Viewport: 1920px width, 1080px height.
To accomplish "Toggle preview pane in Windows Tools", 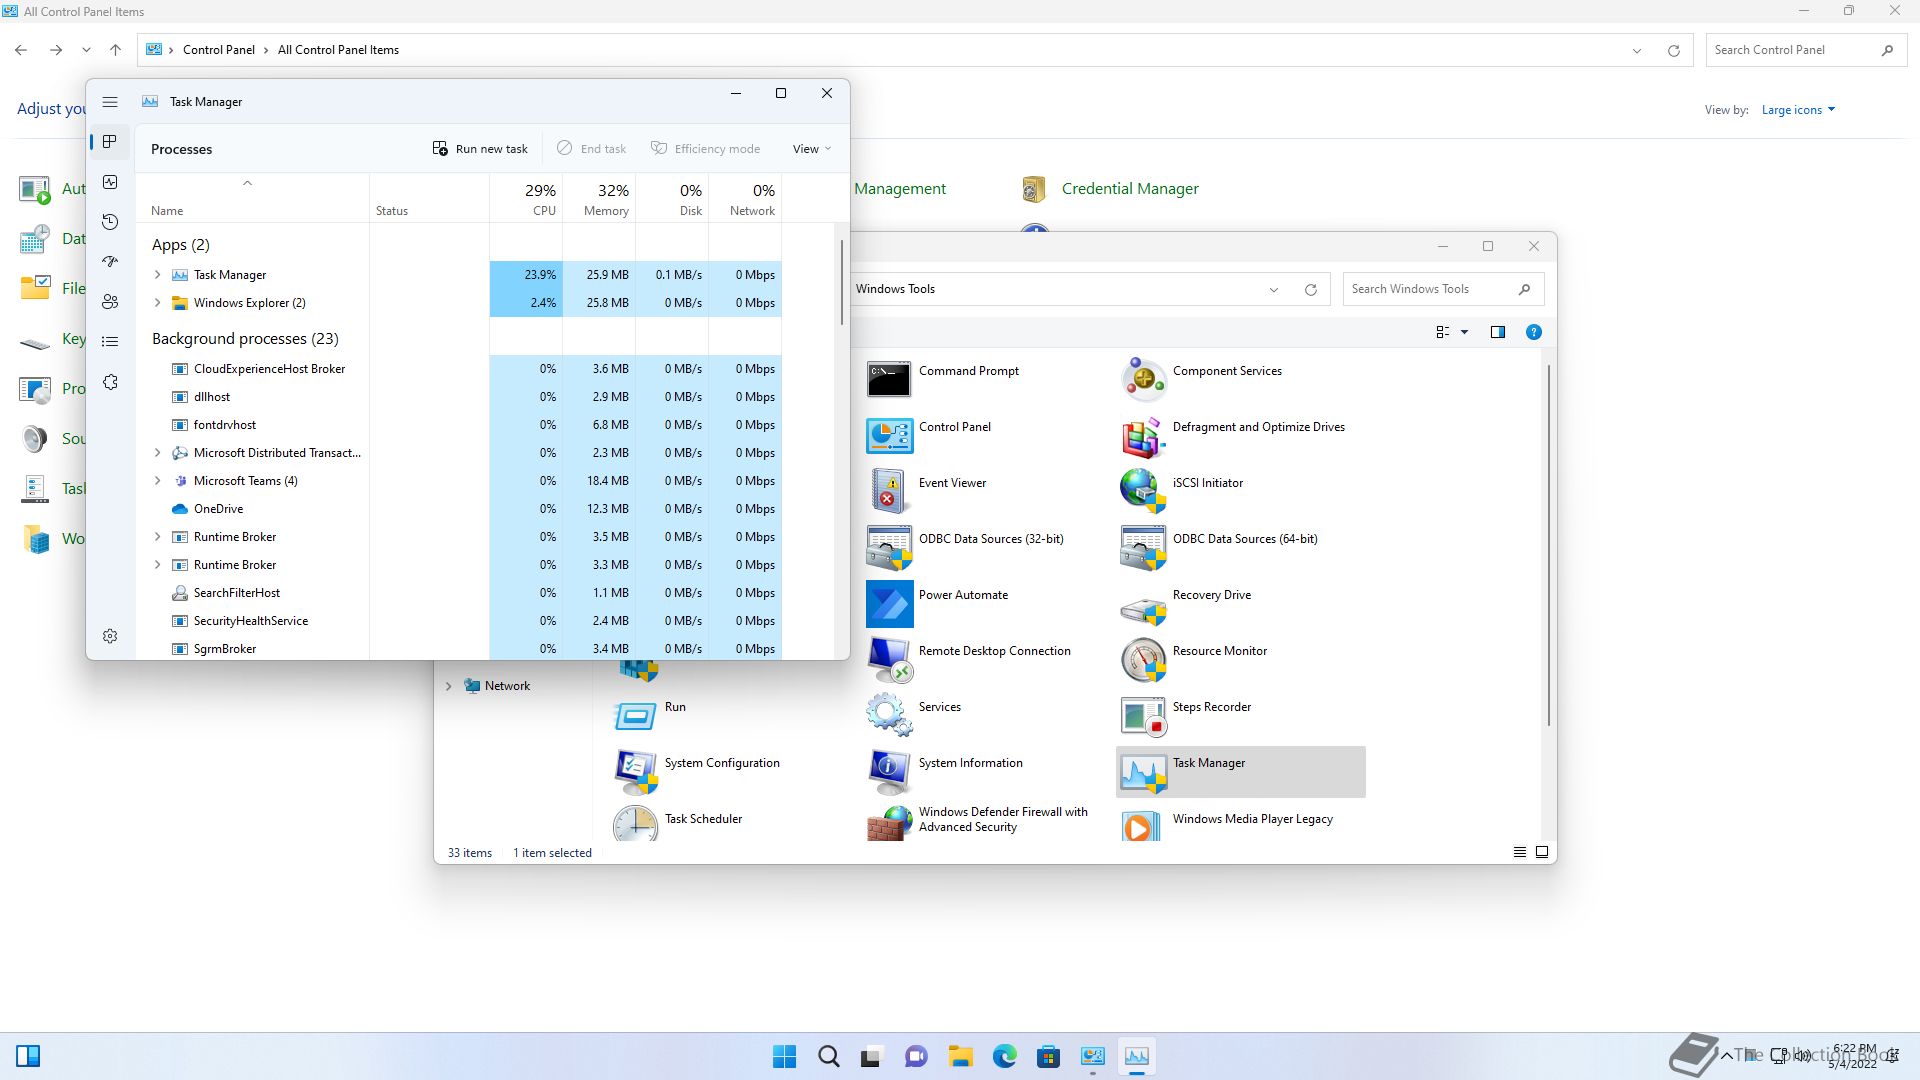I will tap(1497, 332).
